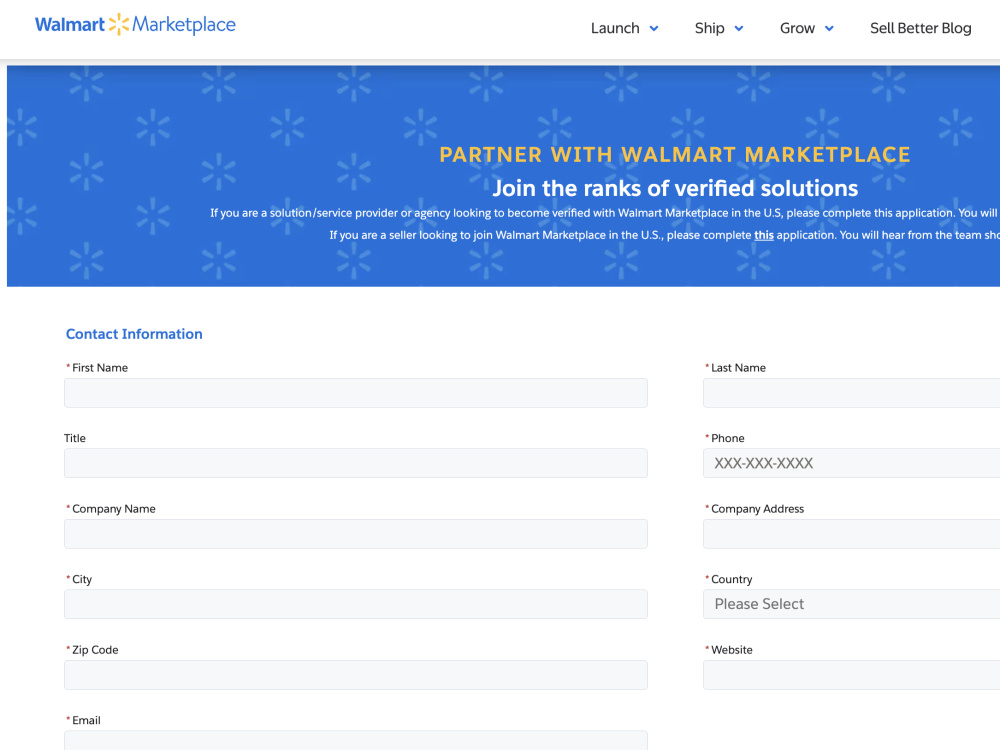The height and width of the screenshot is (750, 1000).
Task: Focus the First Name input field
Action: [356, 393]
